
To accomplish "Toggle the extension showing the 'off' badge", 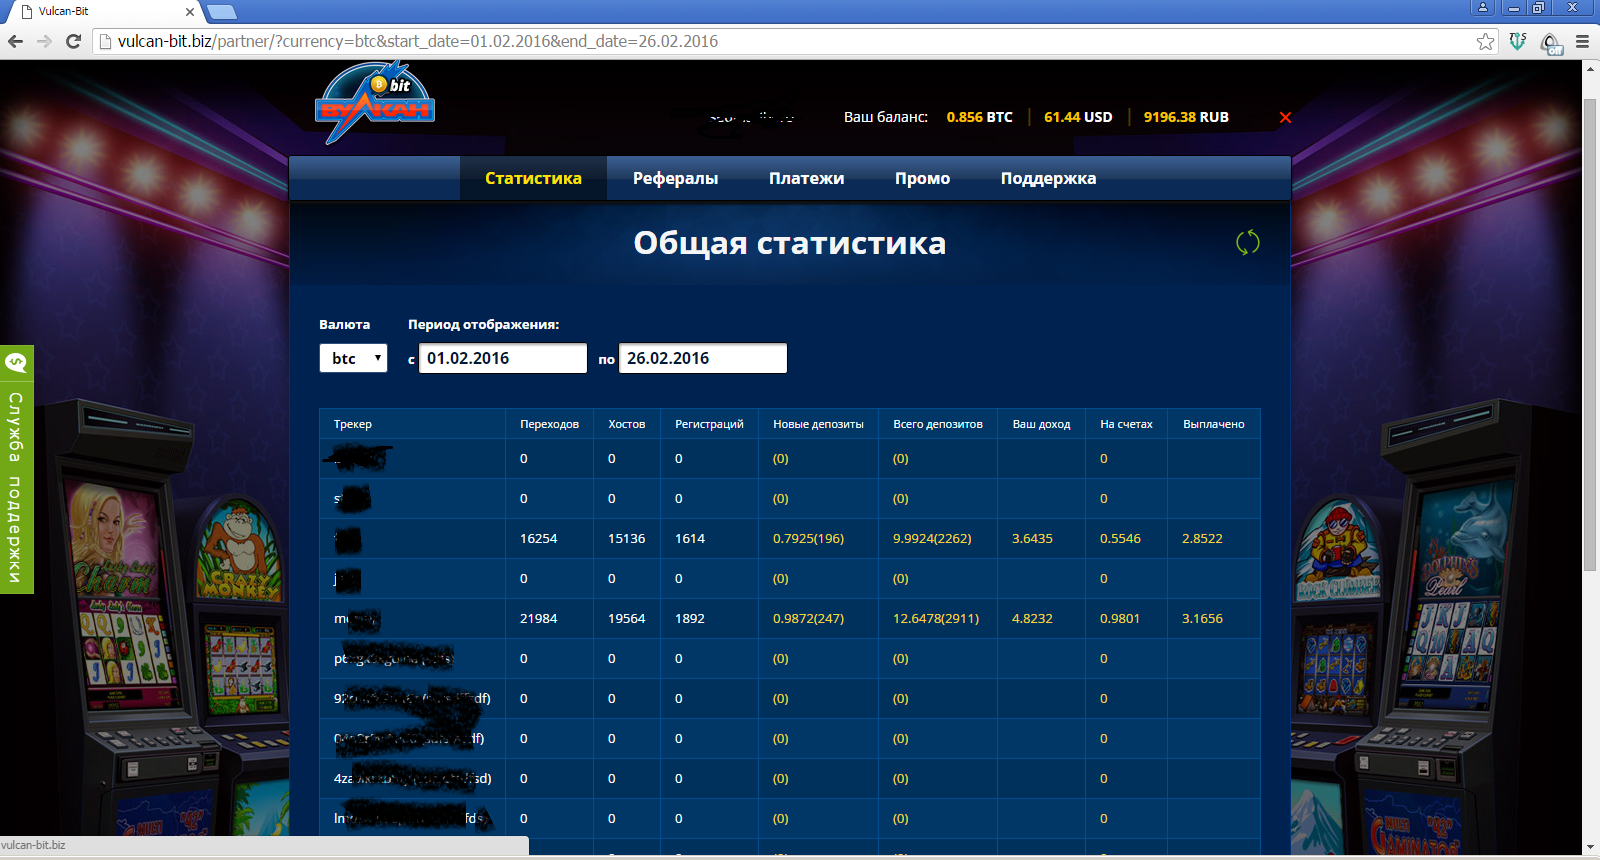I will pos(1550,43).
